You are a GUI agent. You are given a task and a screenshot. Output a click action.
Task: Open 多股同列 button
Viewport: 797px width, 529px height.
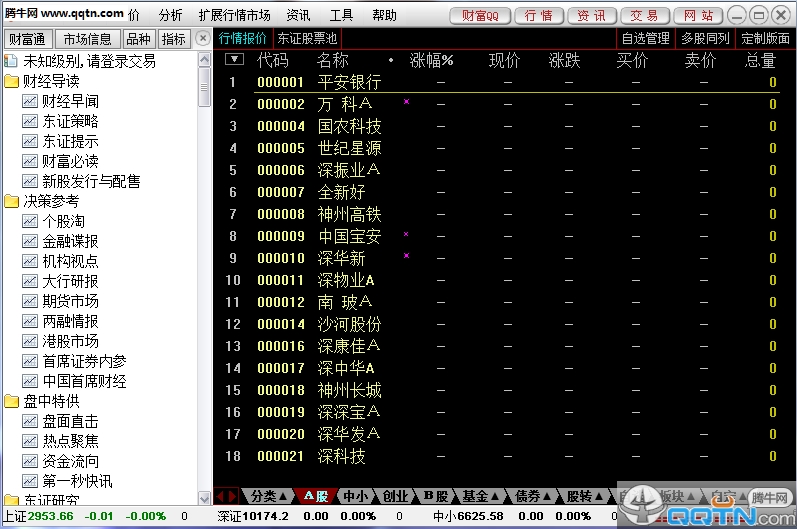[x=706, y=38]
